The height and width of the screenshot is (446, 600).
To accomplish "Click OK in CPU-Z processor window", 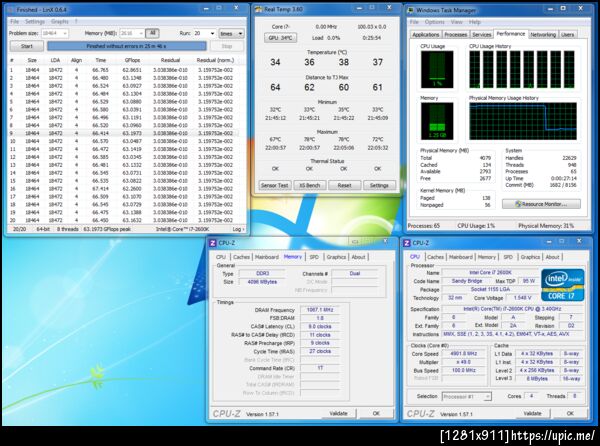I will tap(570, 413).
